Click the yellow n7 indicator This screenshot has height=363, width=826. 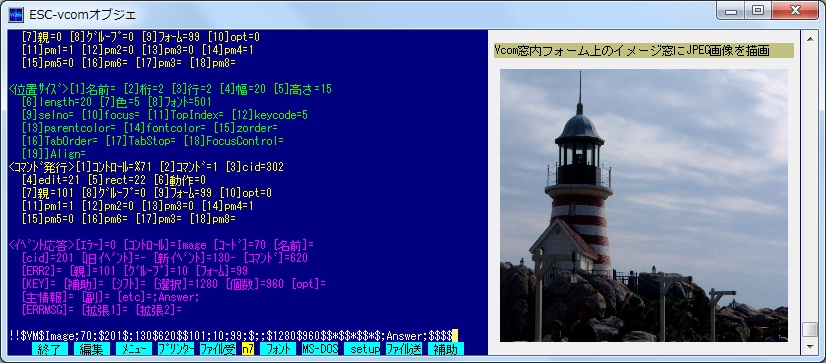pyautogui.click(x=248, y=349)
